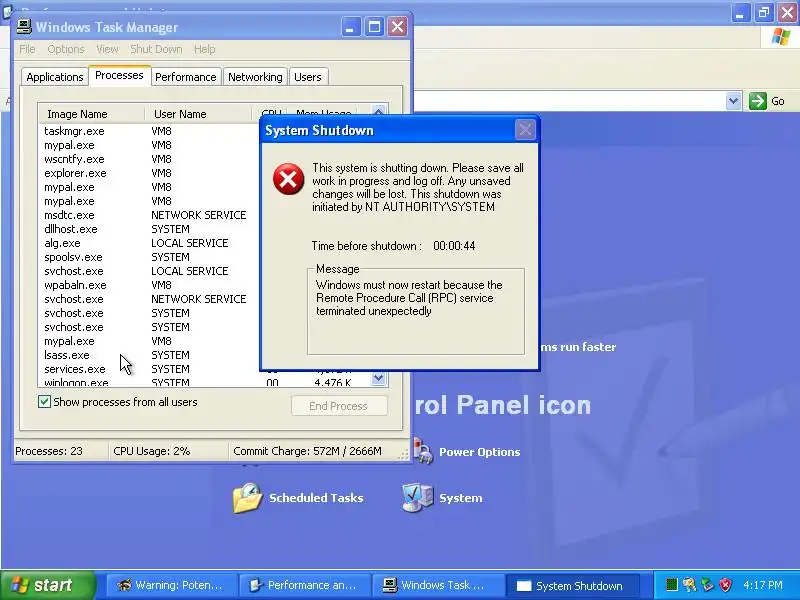Screen dimensions: 800x600
Task: Open the Power Options icon
Action: [423, 451]
